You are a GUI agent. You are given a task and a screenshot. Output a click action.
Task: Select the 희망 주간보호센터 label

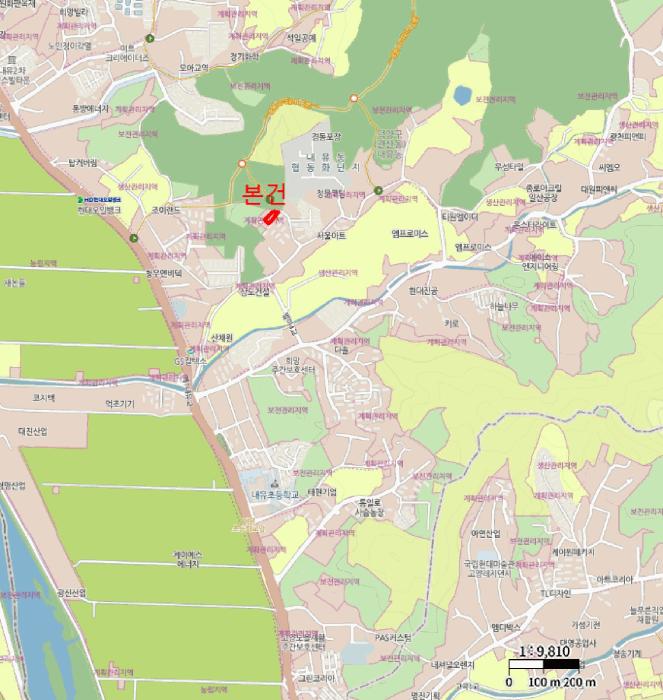pos(293,365)
